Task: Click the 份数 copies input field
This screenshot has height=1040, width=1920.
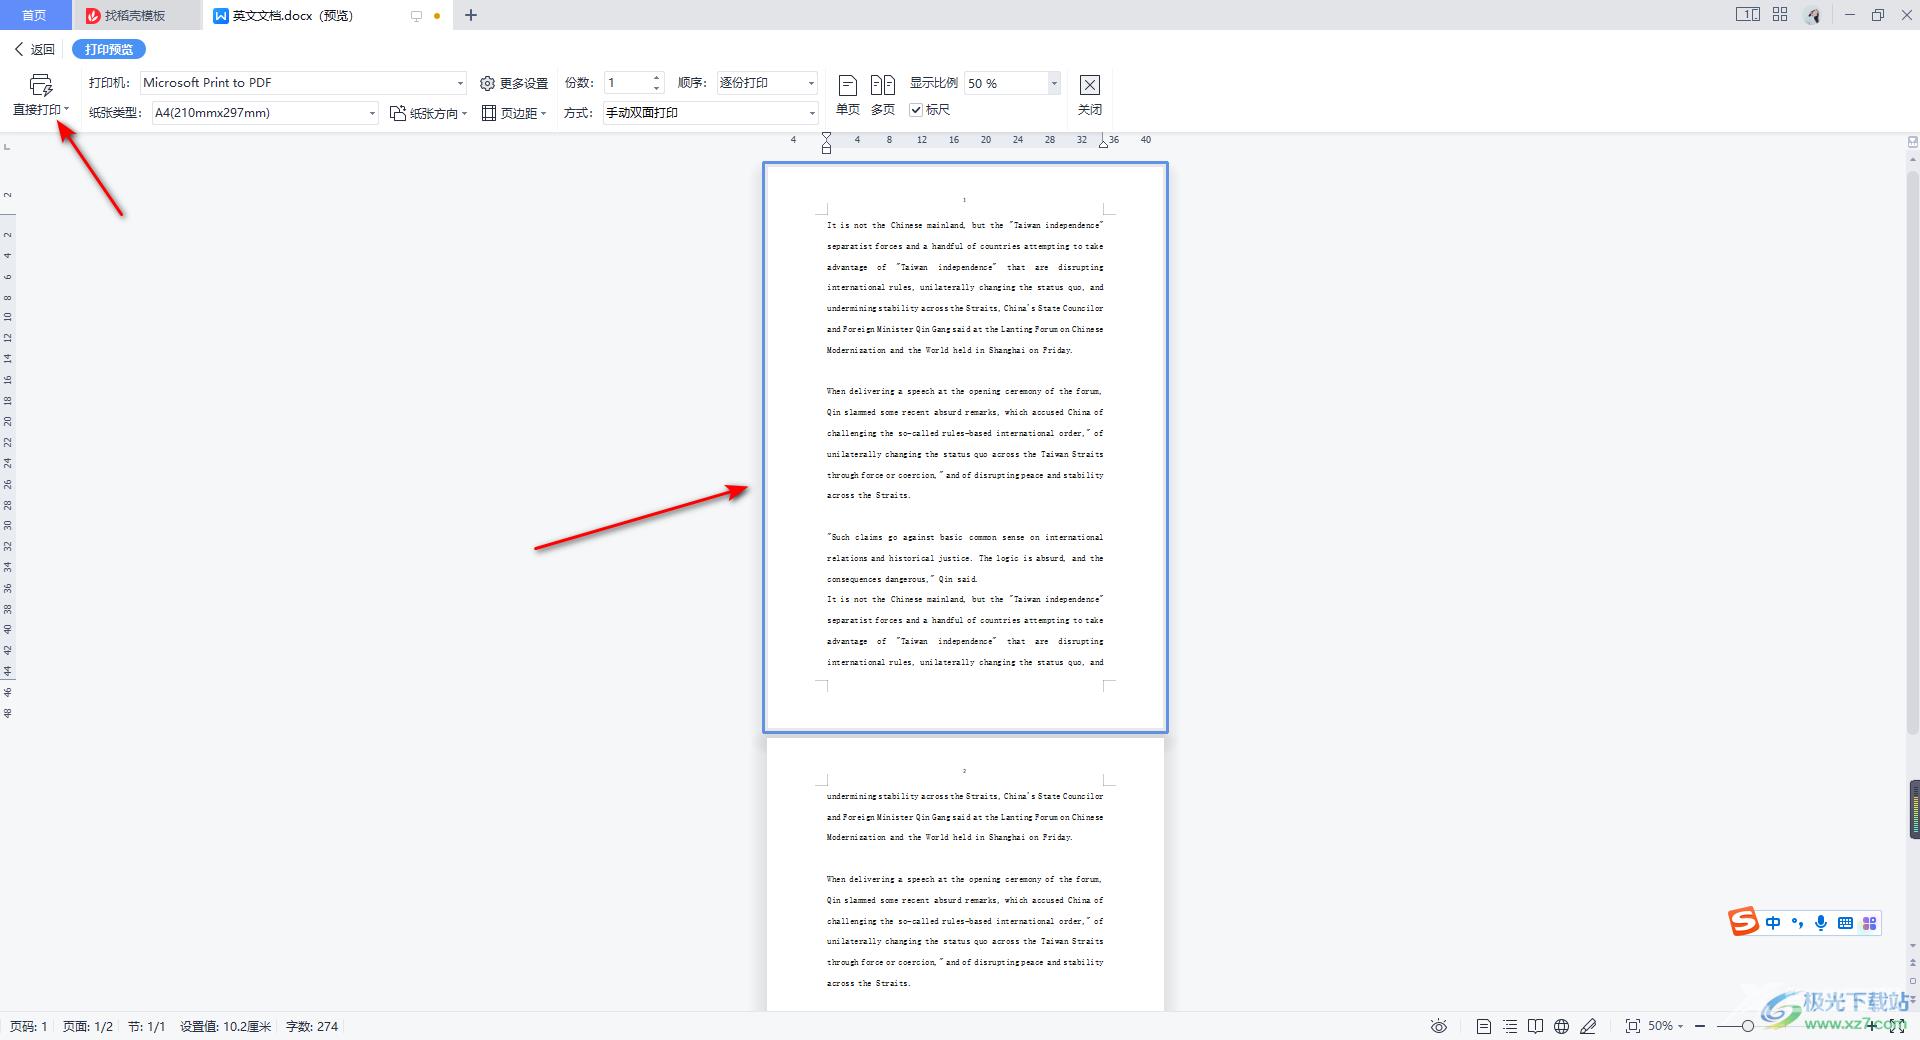Action: (627, 83)
